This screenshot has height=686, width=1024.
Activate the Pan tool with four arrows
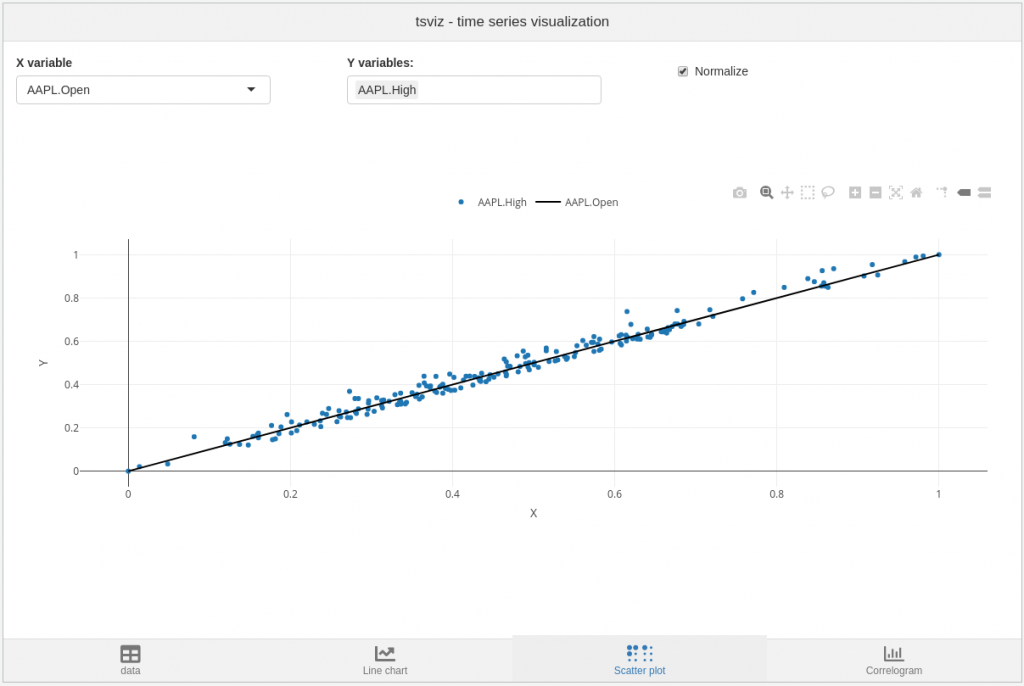click(x=787, y=193)
